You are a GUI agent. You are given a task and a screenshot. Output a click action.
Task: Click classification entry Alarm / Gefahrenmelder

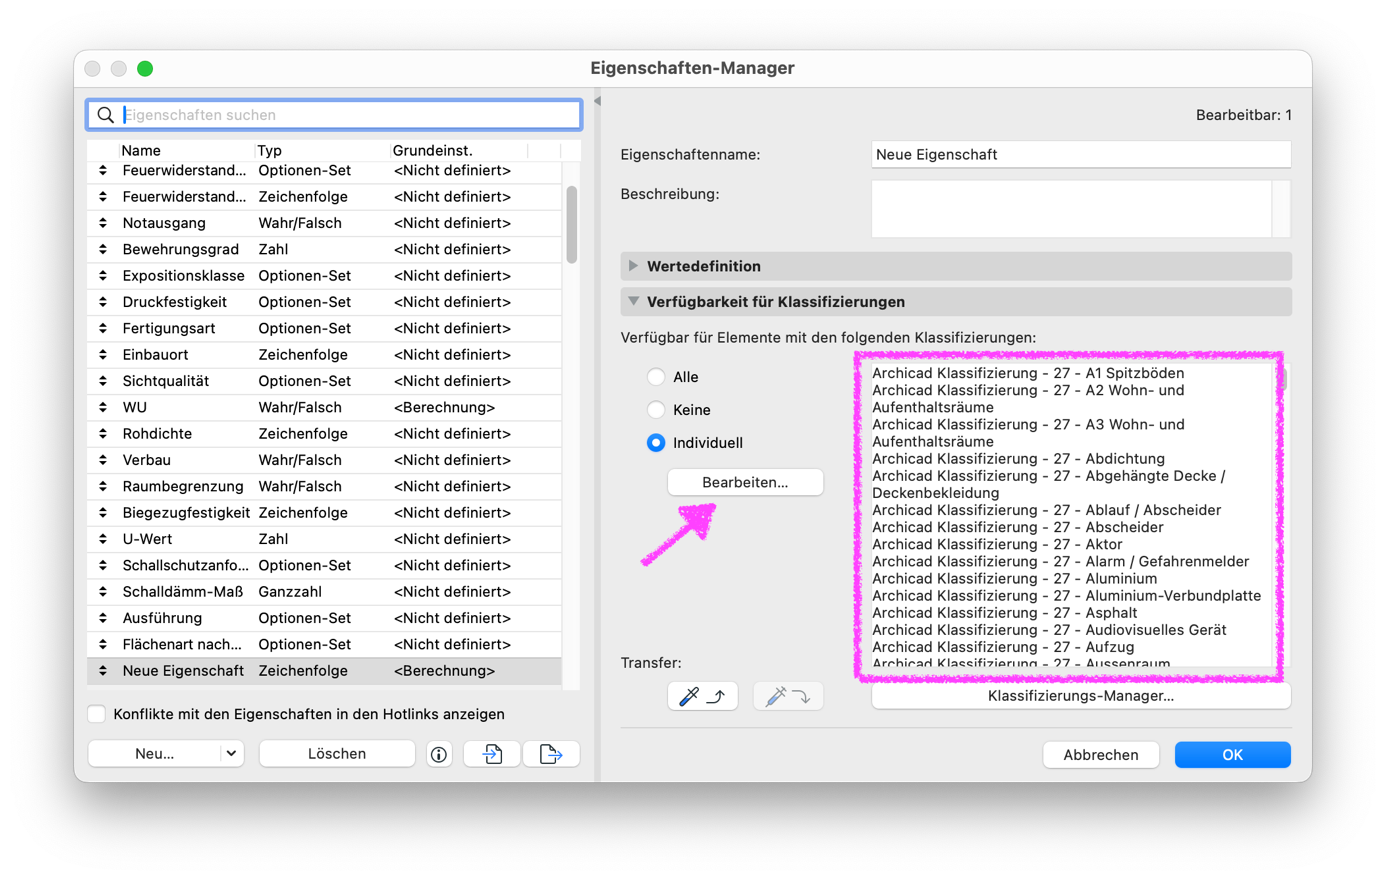(1060, 561)
